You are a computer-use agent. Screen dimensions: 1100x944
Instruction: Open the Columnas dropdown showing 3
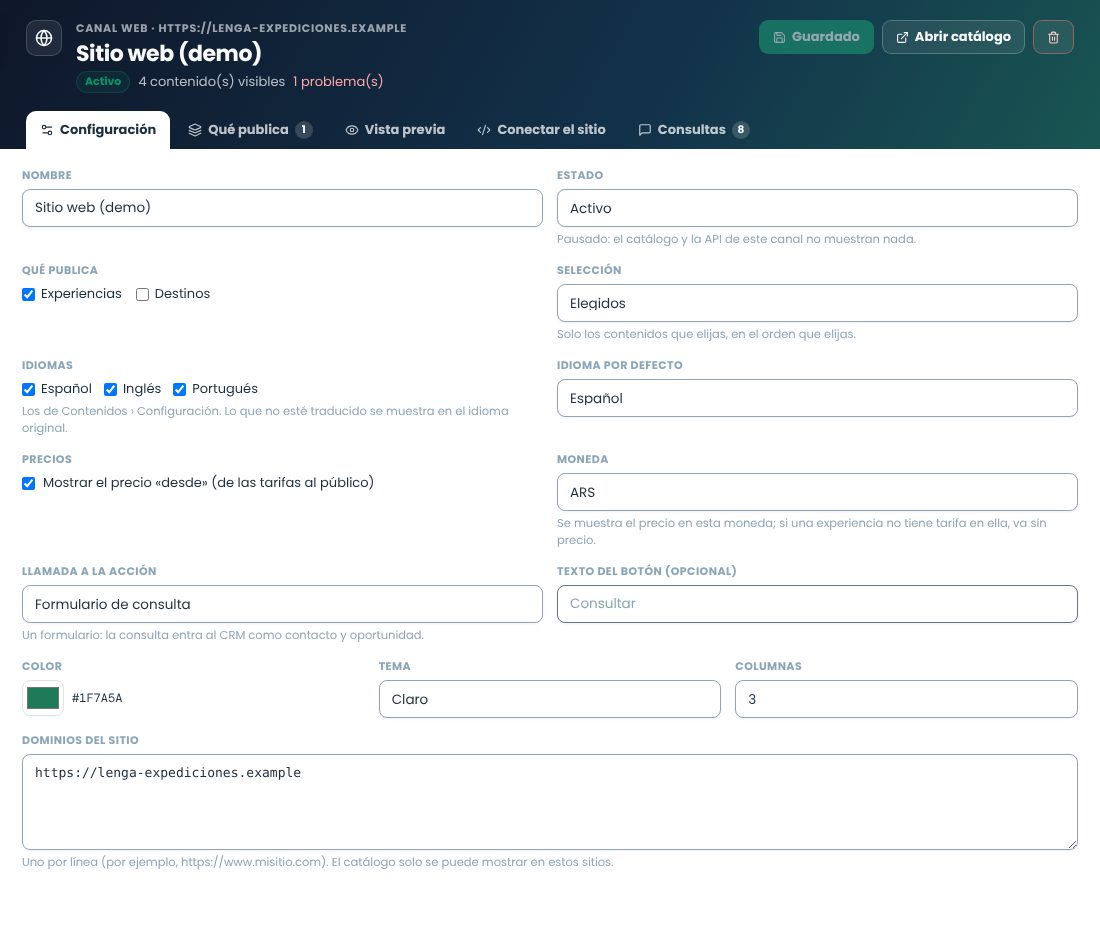coord(906,699)
